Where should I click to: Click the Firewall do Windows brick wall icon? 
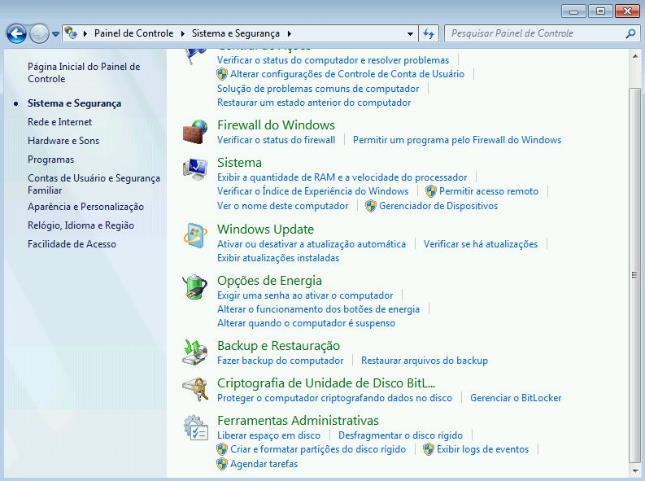195,132
